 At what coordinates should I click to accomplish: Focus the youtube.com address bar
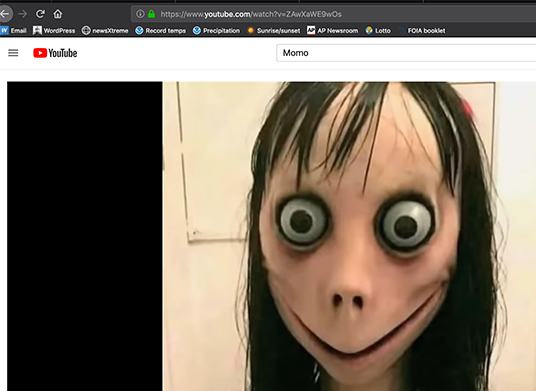334,14
